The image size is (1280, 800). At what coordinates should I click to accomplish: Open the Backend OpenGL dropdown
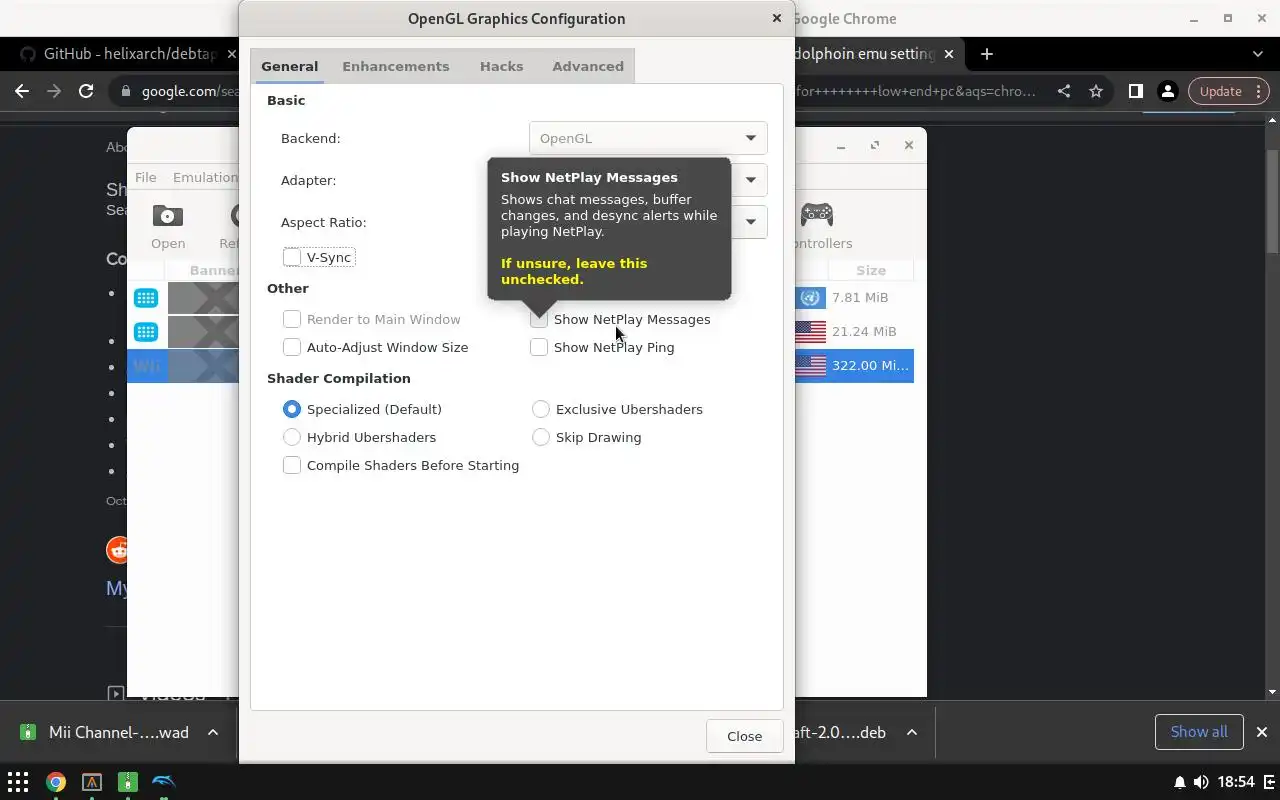648,138
